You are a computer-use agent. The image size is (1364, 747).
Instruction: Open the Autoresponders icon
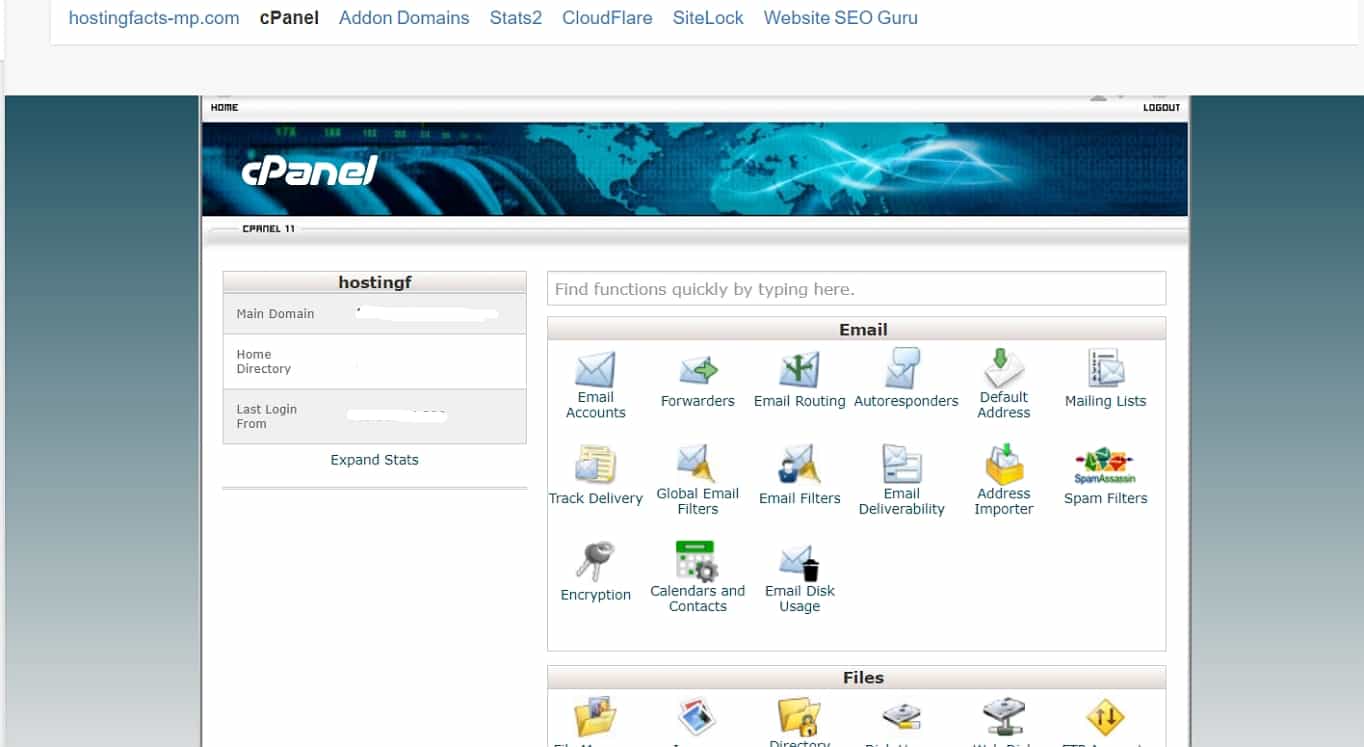coord(903,369)
